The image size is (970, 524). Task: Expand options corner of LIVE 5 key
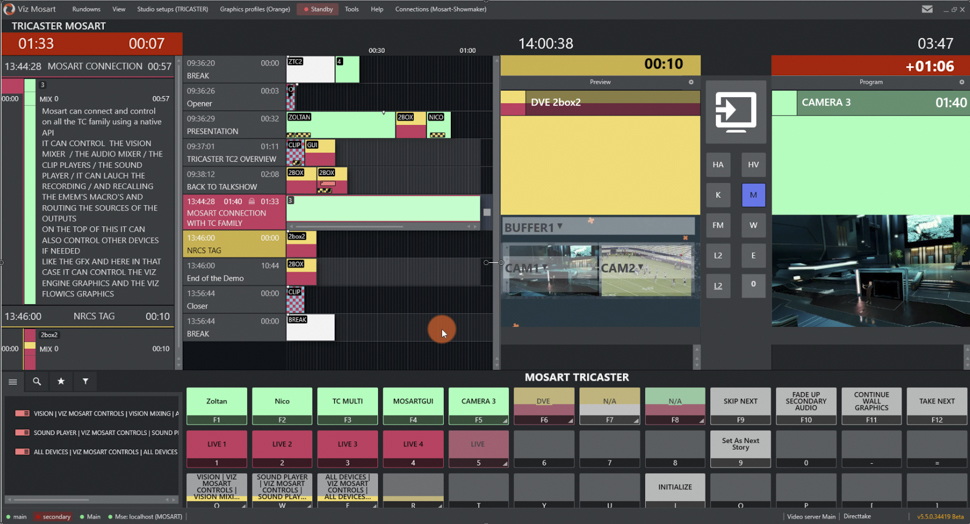tap(505, 463)
